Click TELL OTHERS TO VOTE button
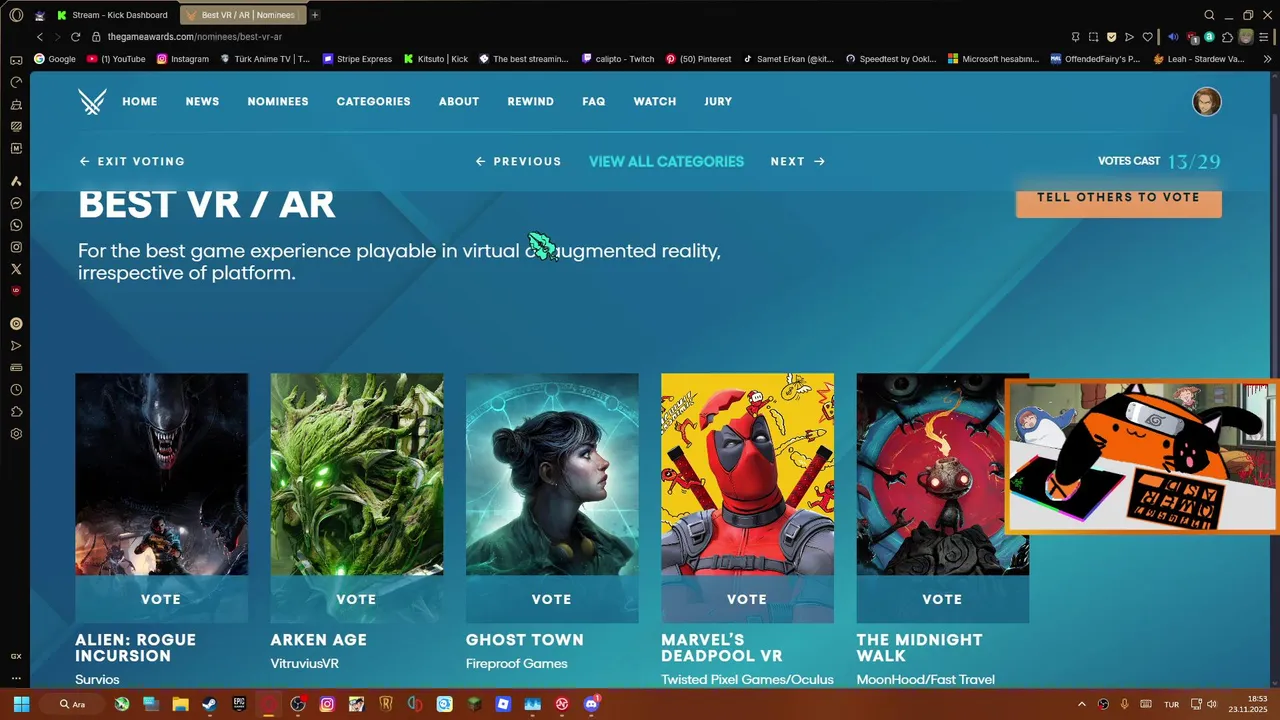Image resolution: width=1280 pixels, height=720 pixels. tap(1118, 198)
